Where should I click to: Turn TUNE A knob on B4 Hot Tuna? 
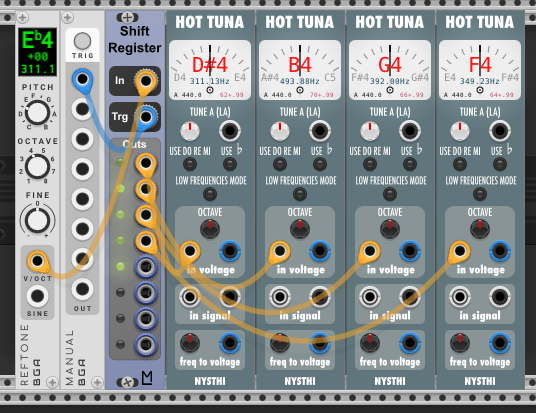pos(280,131)
